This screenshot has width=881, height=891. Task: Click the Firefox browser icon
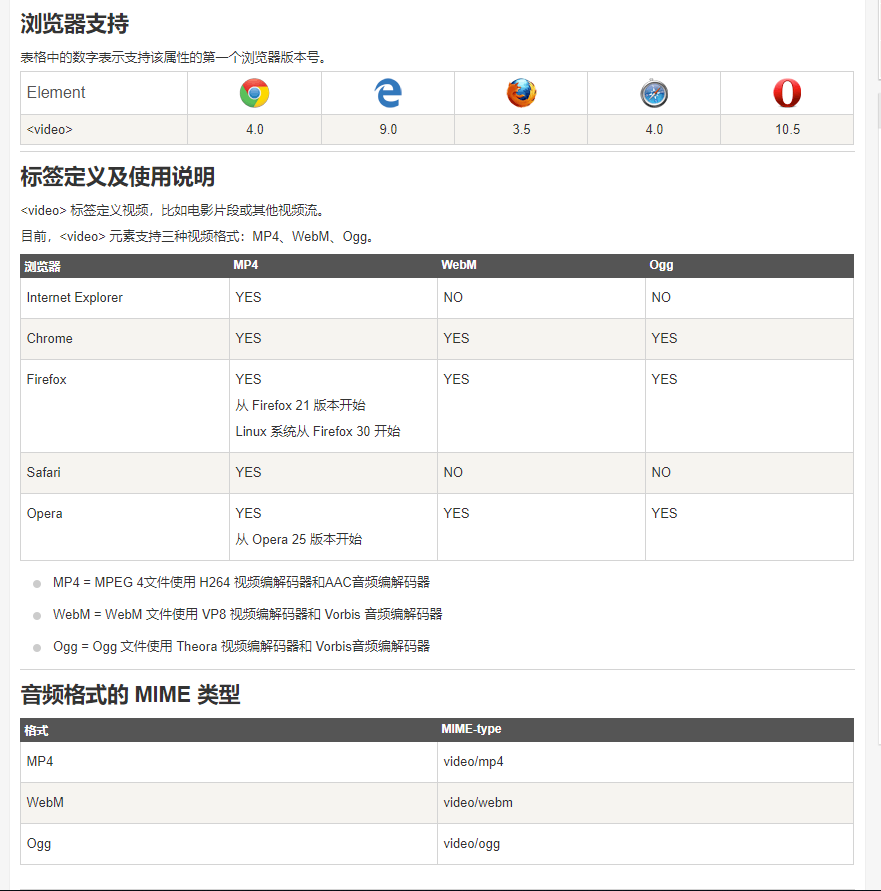click(x=521, y=93)
